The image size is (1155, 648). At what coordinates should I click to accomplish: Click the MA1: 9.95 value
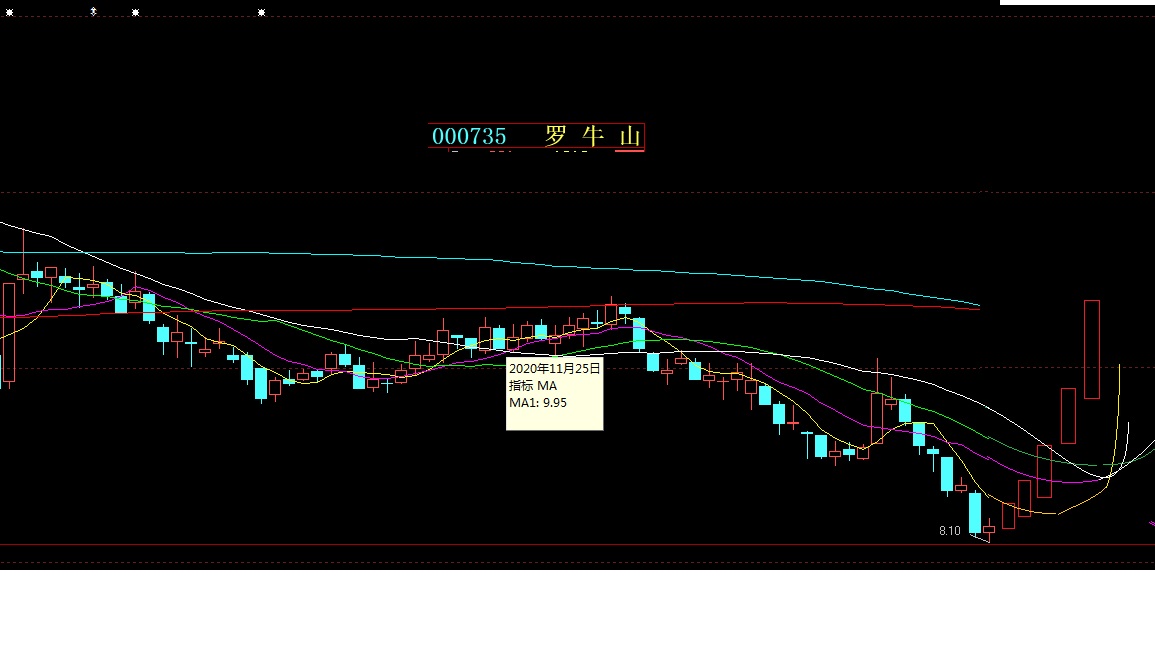[538, 403]
